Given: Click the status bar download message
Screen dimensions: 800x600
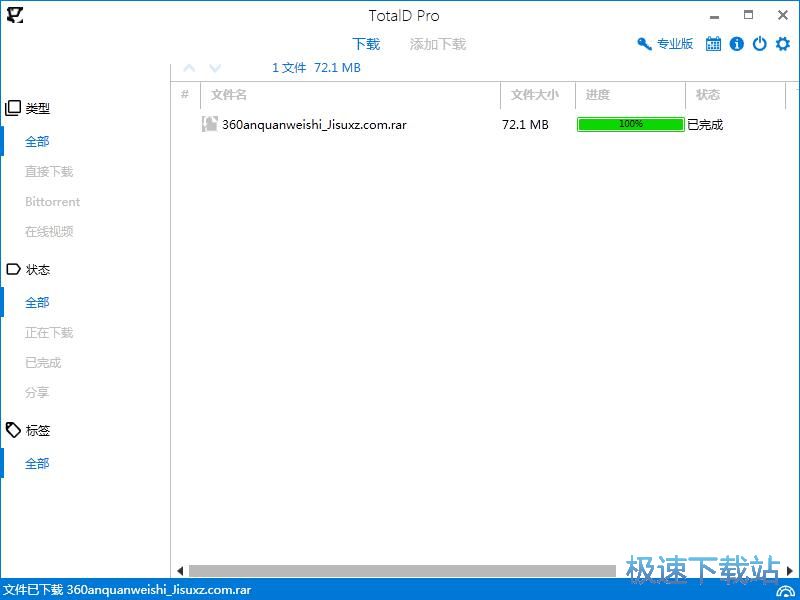Looking at the screenshot, I should 128,590.
